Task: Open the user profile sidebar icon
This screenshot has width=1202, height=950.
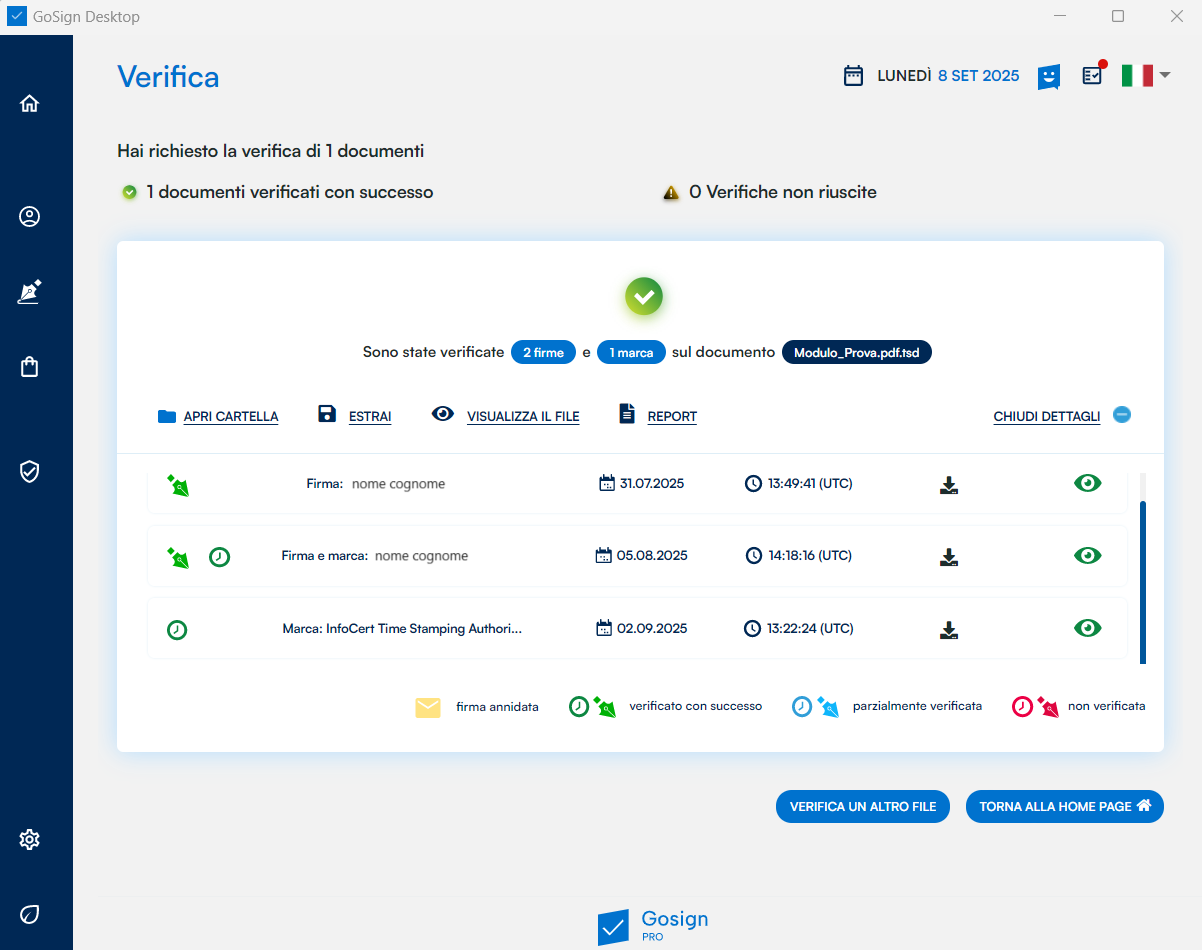Action: click(30, 217)
